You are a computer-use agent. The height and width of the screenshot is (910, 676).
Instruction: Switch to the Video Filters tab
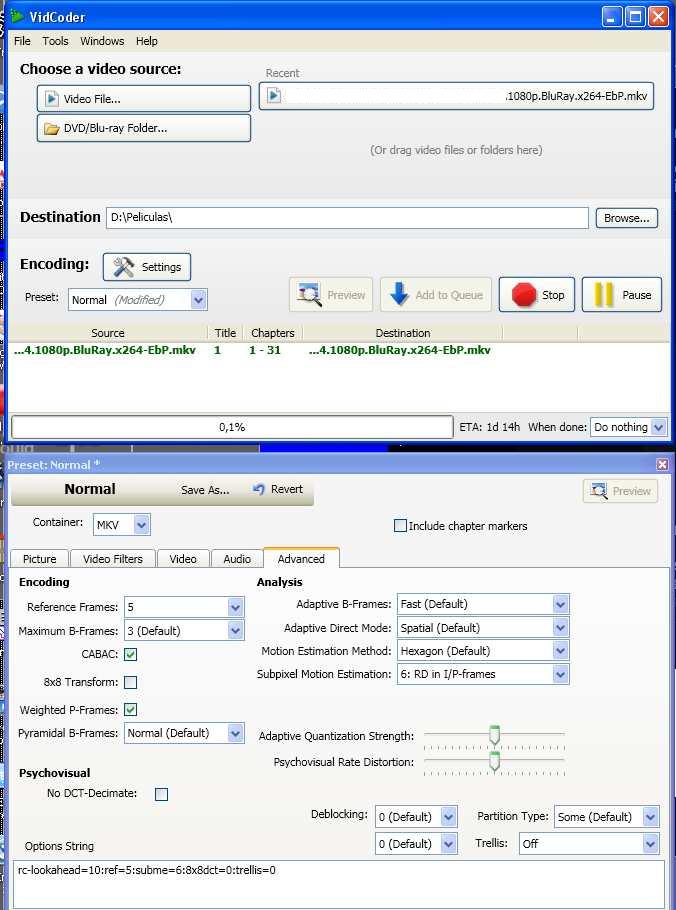[x=113, y=559]
